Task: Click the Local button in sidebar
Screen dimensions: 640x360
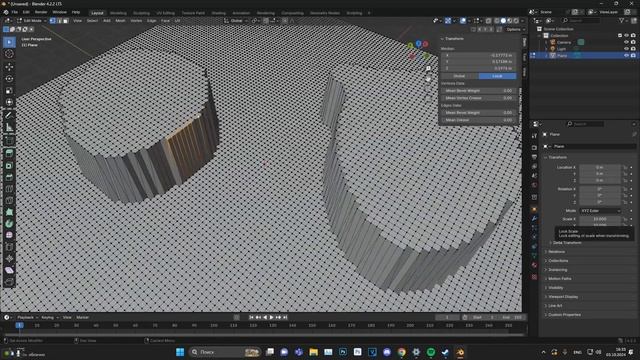Action: coord(497,76)
